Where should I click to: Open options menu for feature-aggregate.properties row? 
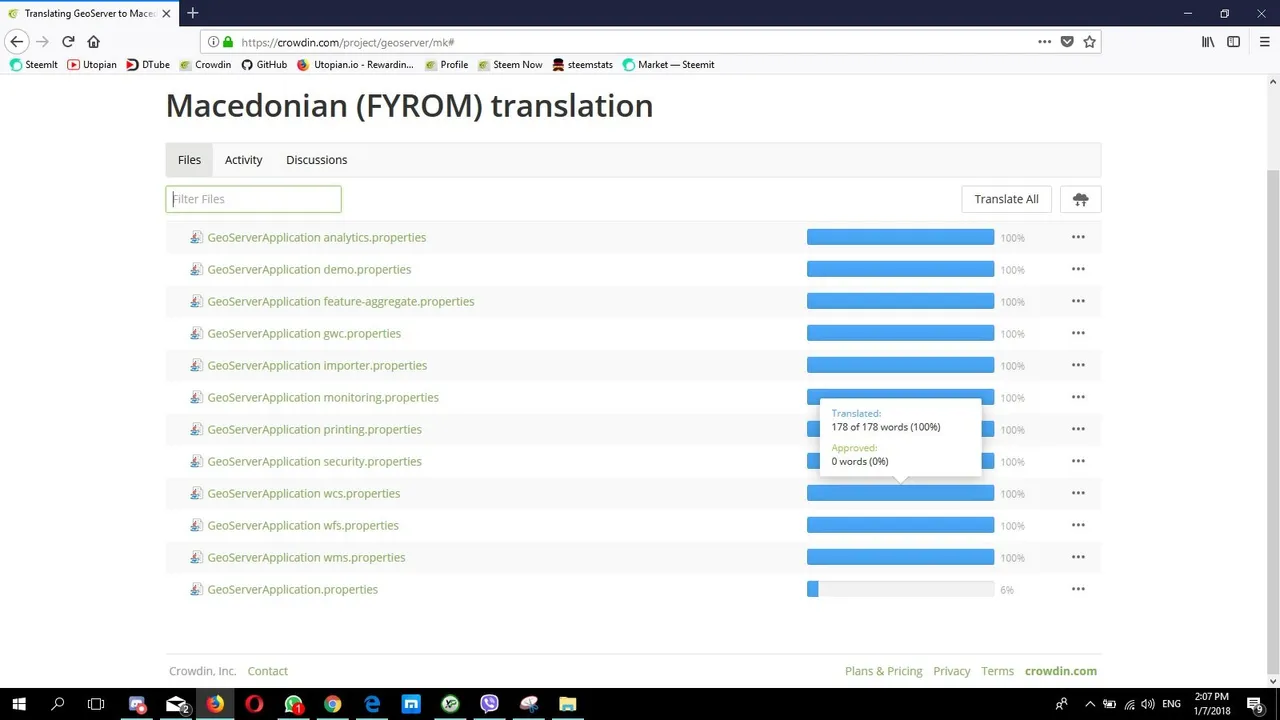click(x=1078, y=301)
